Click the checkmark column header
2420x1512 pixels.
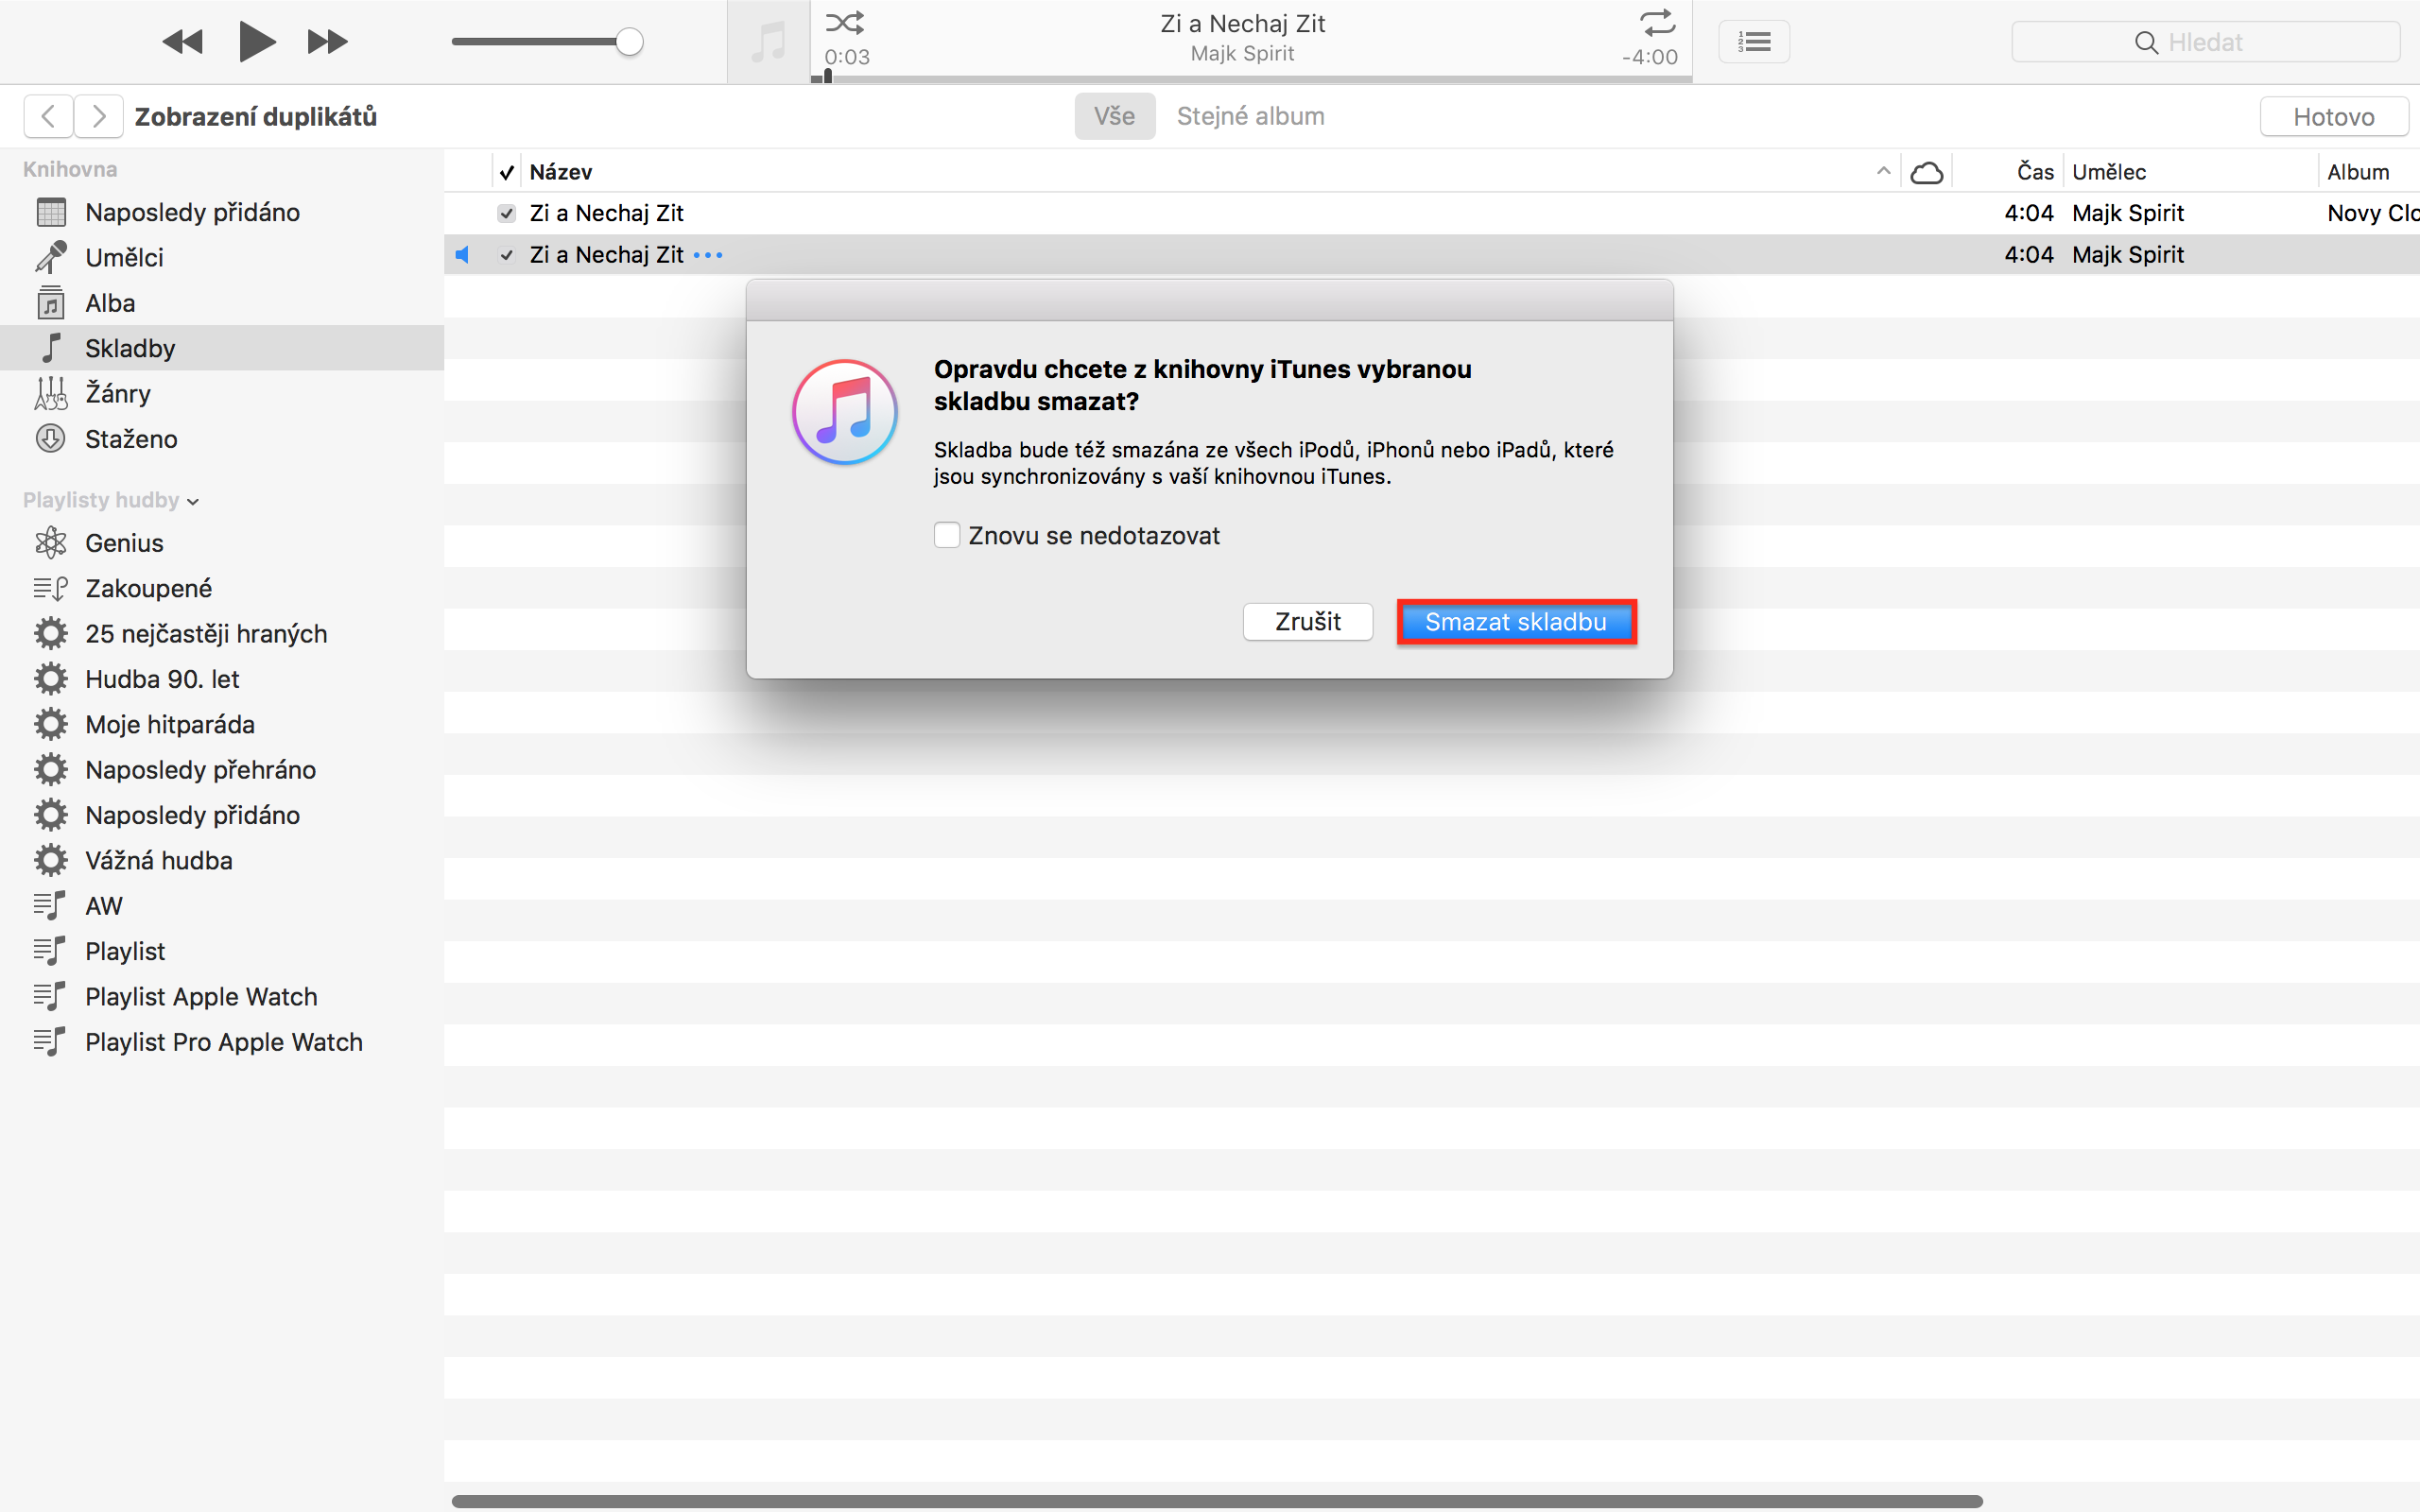click(x=507, y=172)
